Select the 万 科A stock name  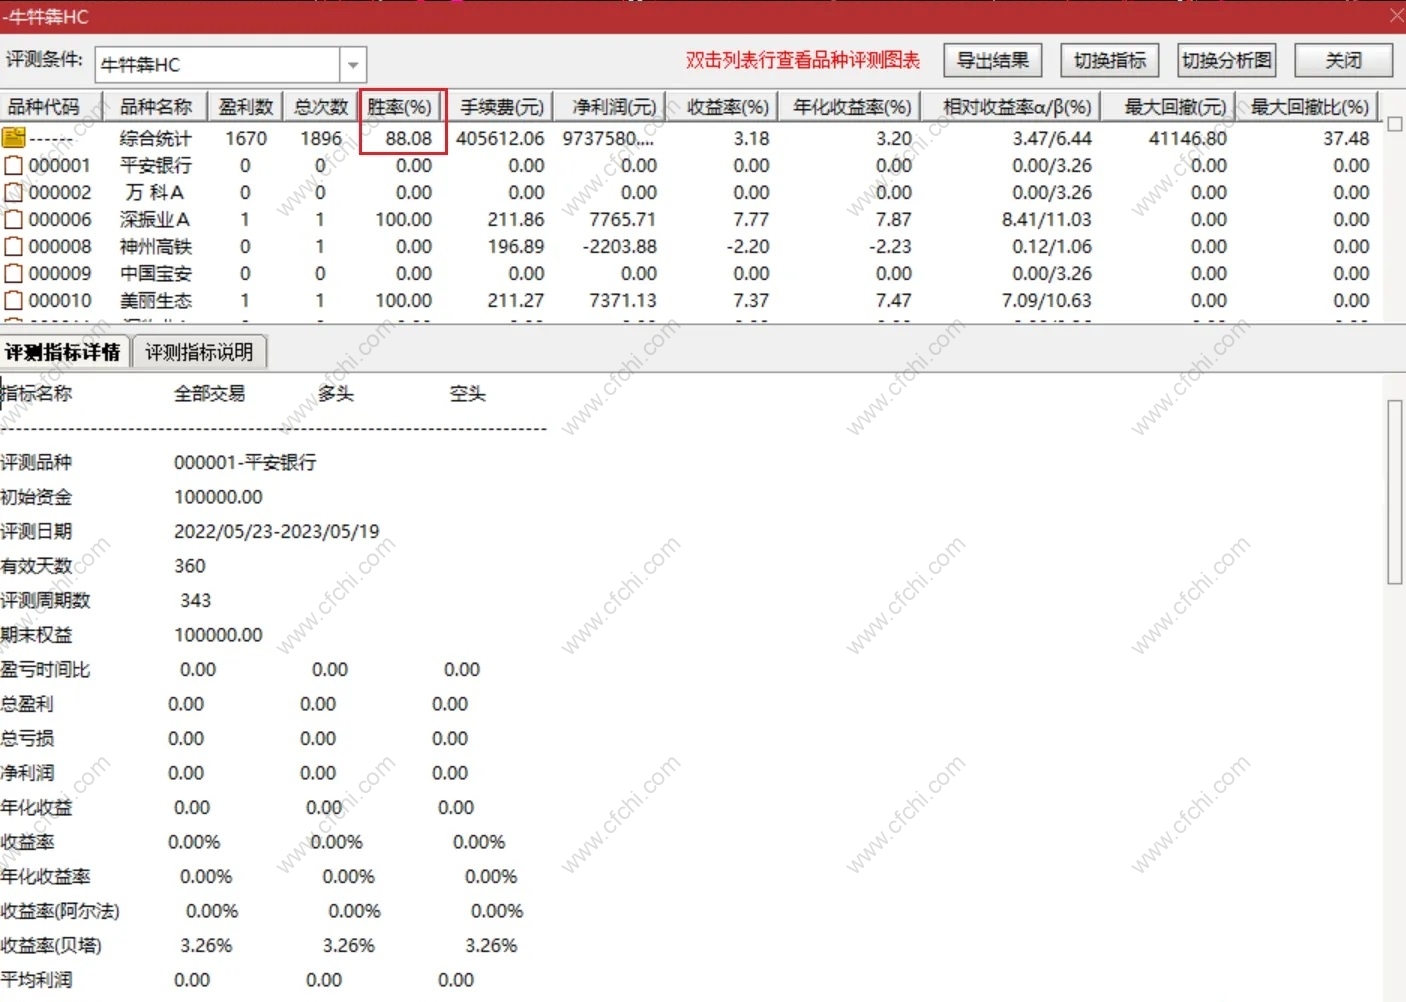point(154,192)
